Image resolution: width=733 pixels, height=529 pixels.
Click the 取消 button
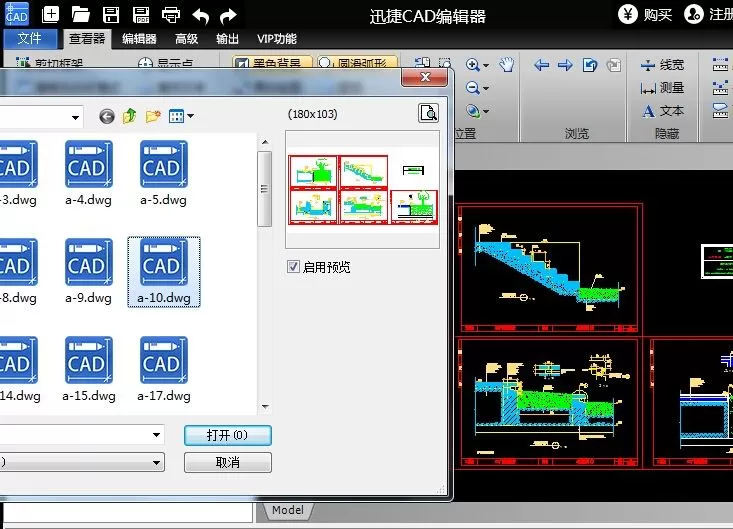[x=228, y=463]
